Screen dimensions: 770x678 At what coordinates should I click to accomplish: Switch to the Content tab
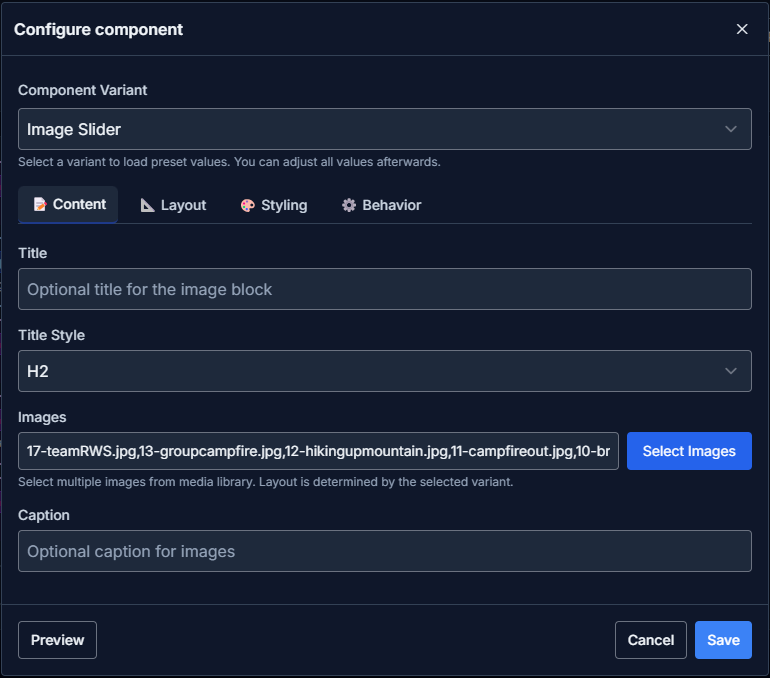68,204
